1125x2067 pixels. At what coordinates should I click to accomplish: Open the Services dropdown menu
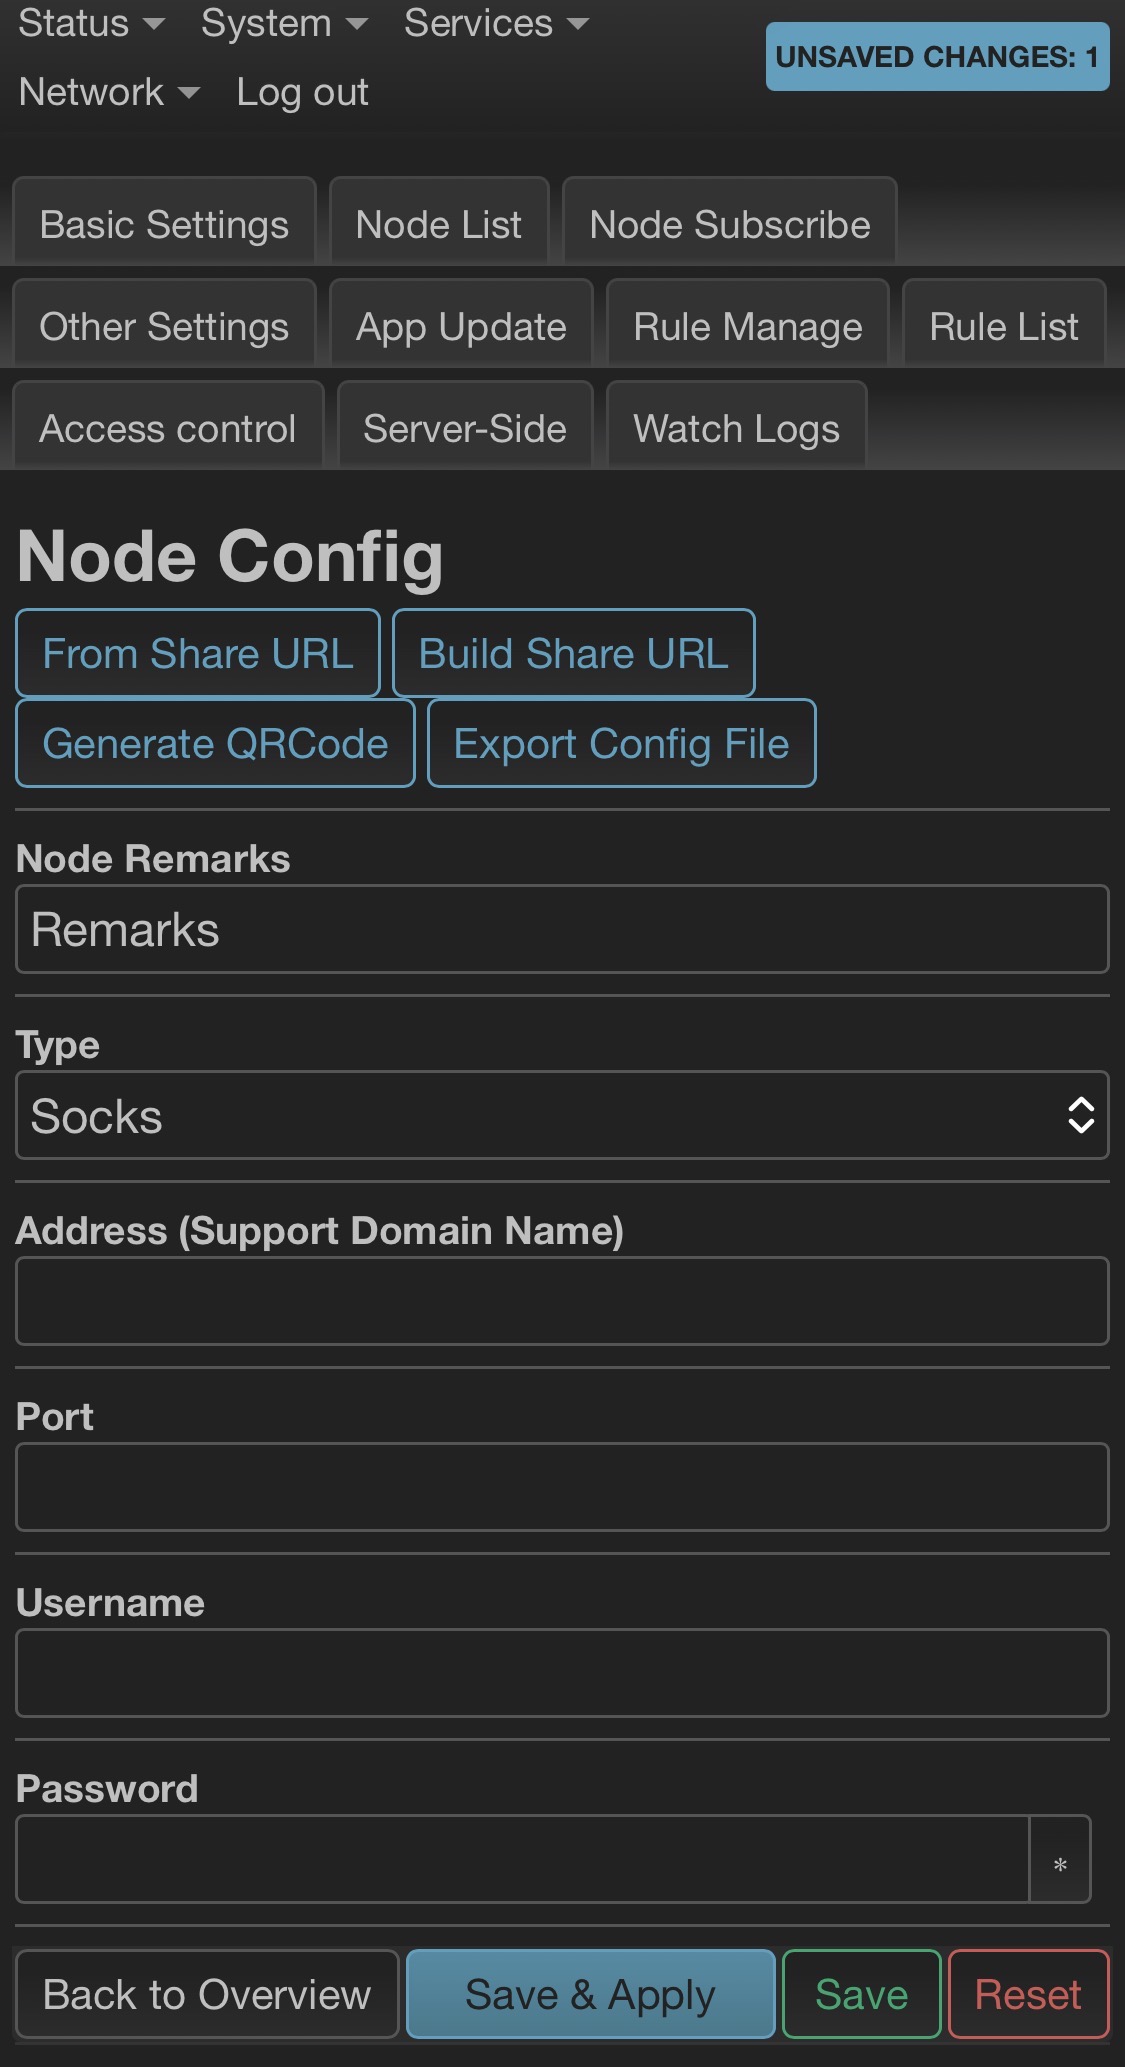[x=495, y=24]
